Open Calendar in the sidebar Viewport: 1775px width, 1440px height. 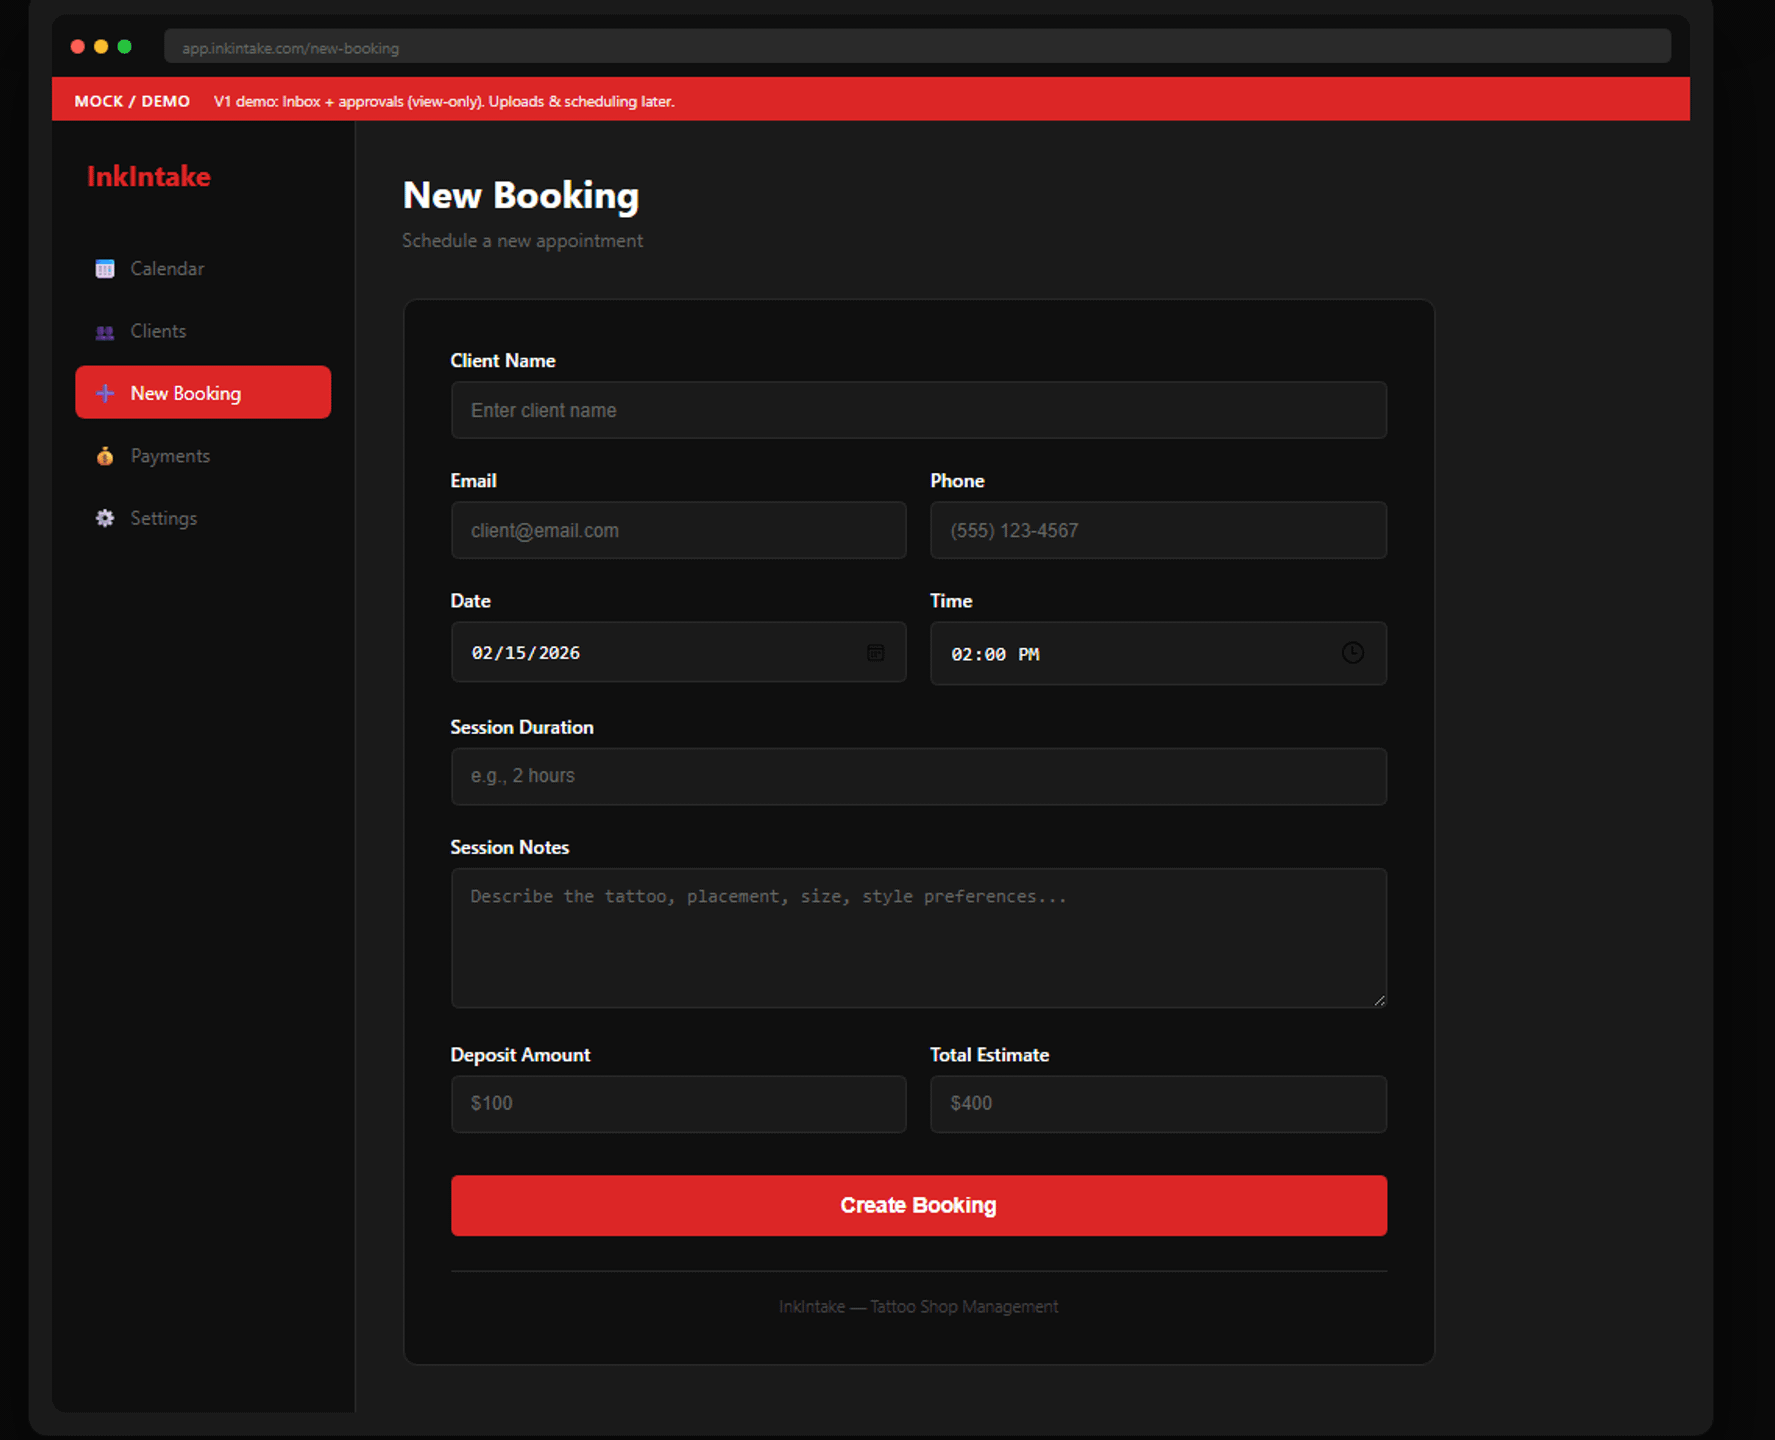(x=203, y=269)
